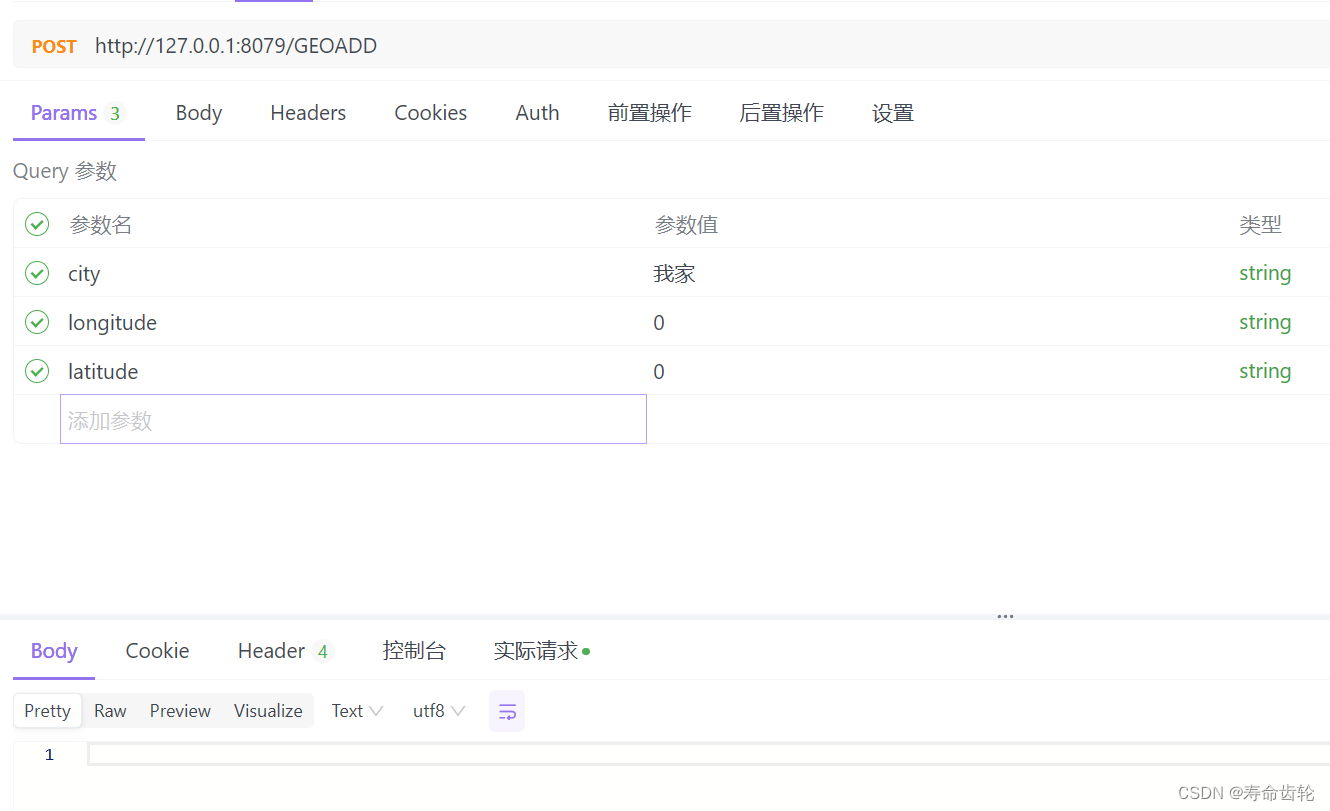Click the orange POST method label
This screenshot has width=1330, height=811.
pyautogui.click(x=53, y=45)
